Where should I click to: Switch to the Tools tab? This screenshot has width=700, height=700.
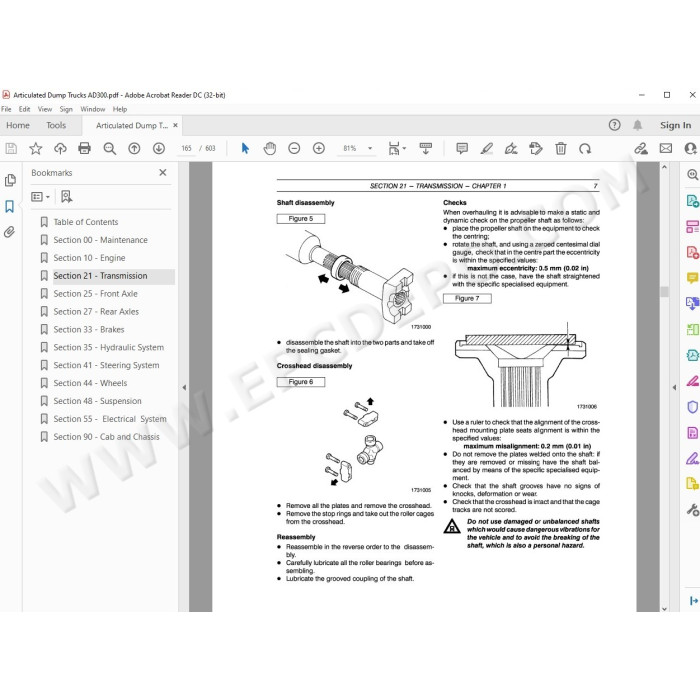coord(56,125)
